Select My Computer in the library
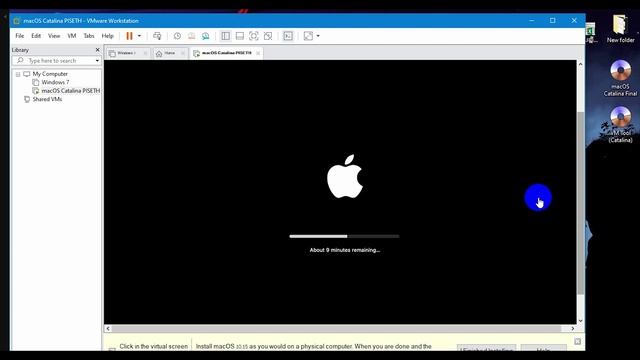 pos(50,74)
